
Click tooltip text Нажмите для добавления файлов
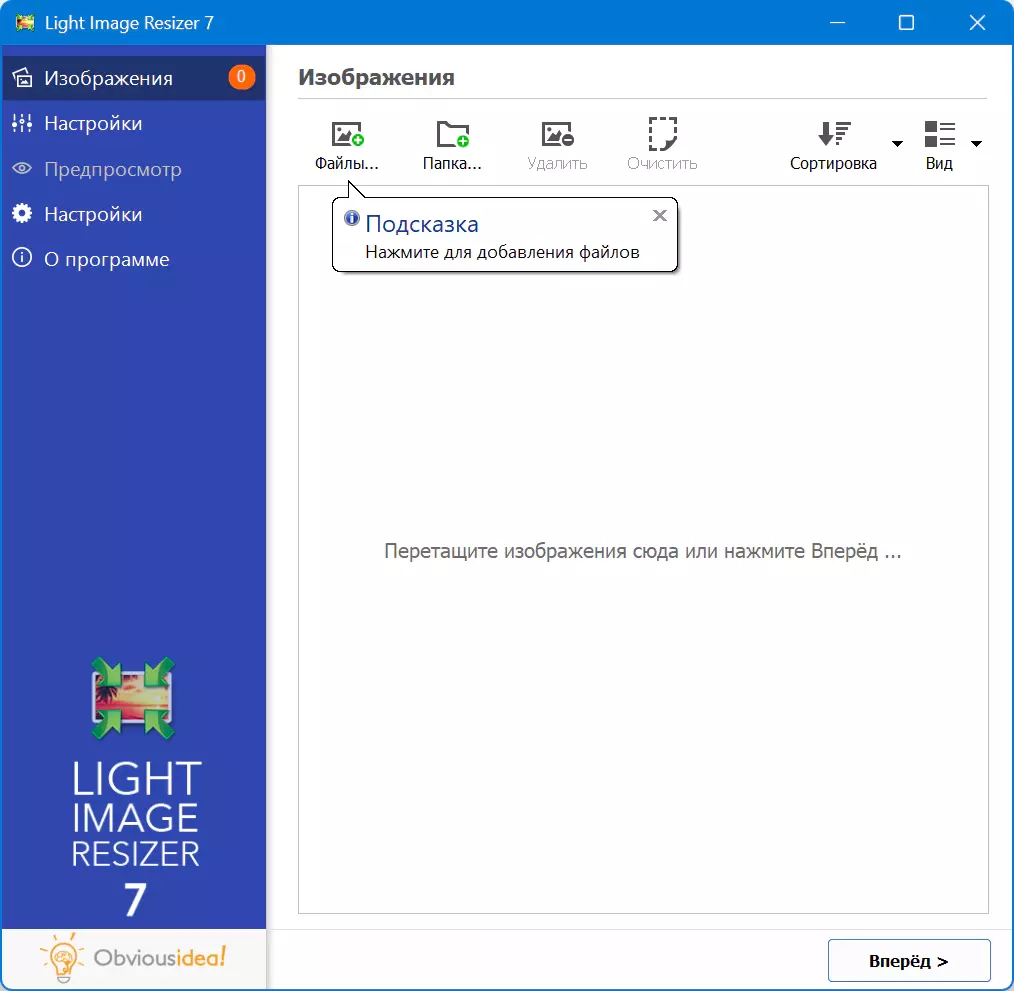coord(502,252)
